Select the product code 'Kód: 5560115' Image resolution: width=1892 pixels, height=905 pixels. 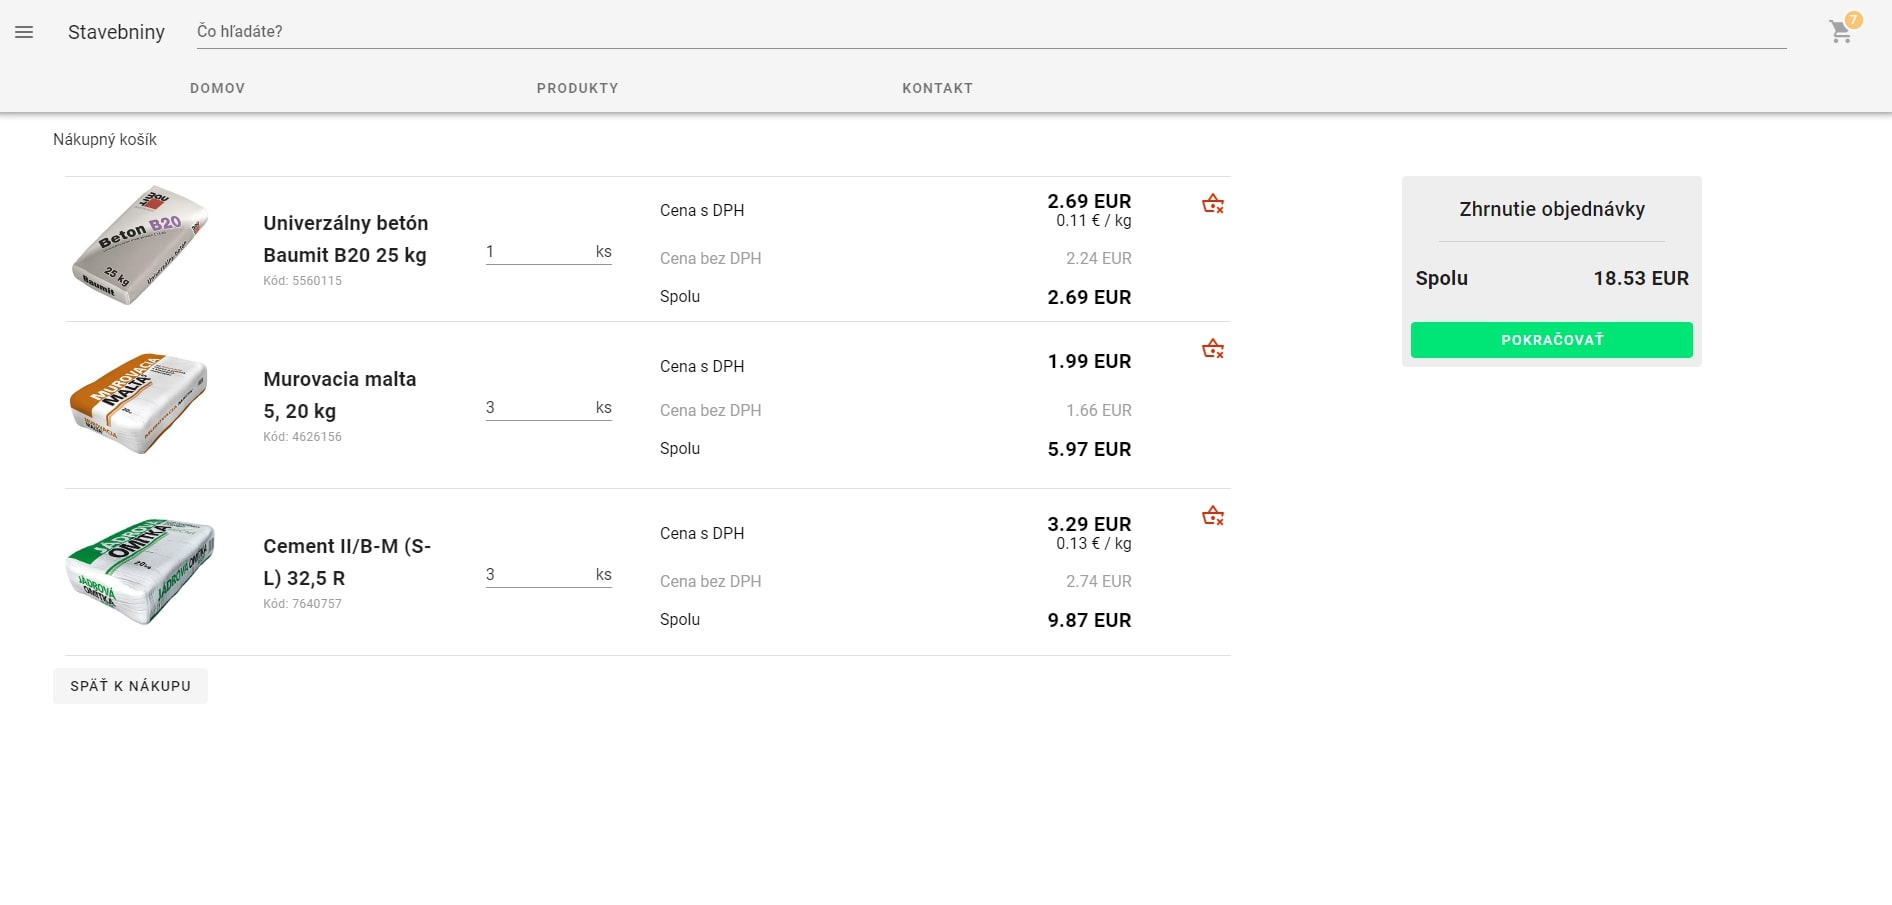pos(302,281)
